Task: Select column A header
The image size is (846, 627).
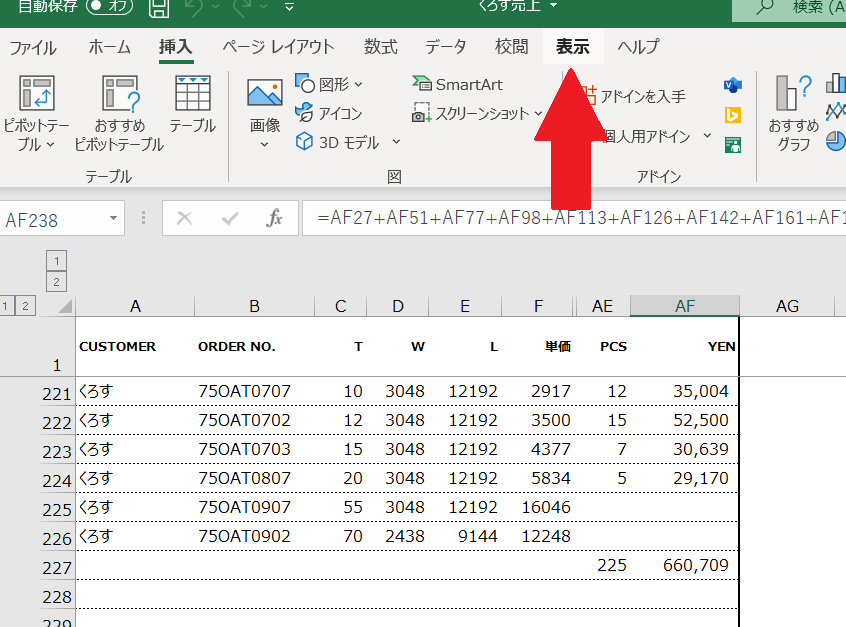Action: pos(135,306)
